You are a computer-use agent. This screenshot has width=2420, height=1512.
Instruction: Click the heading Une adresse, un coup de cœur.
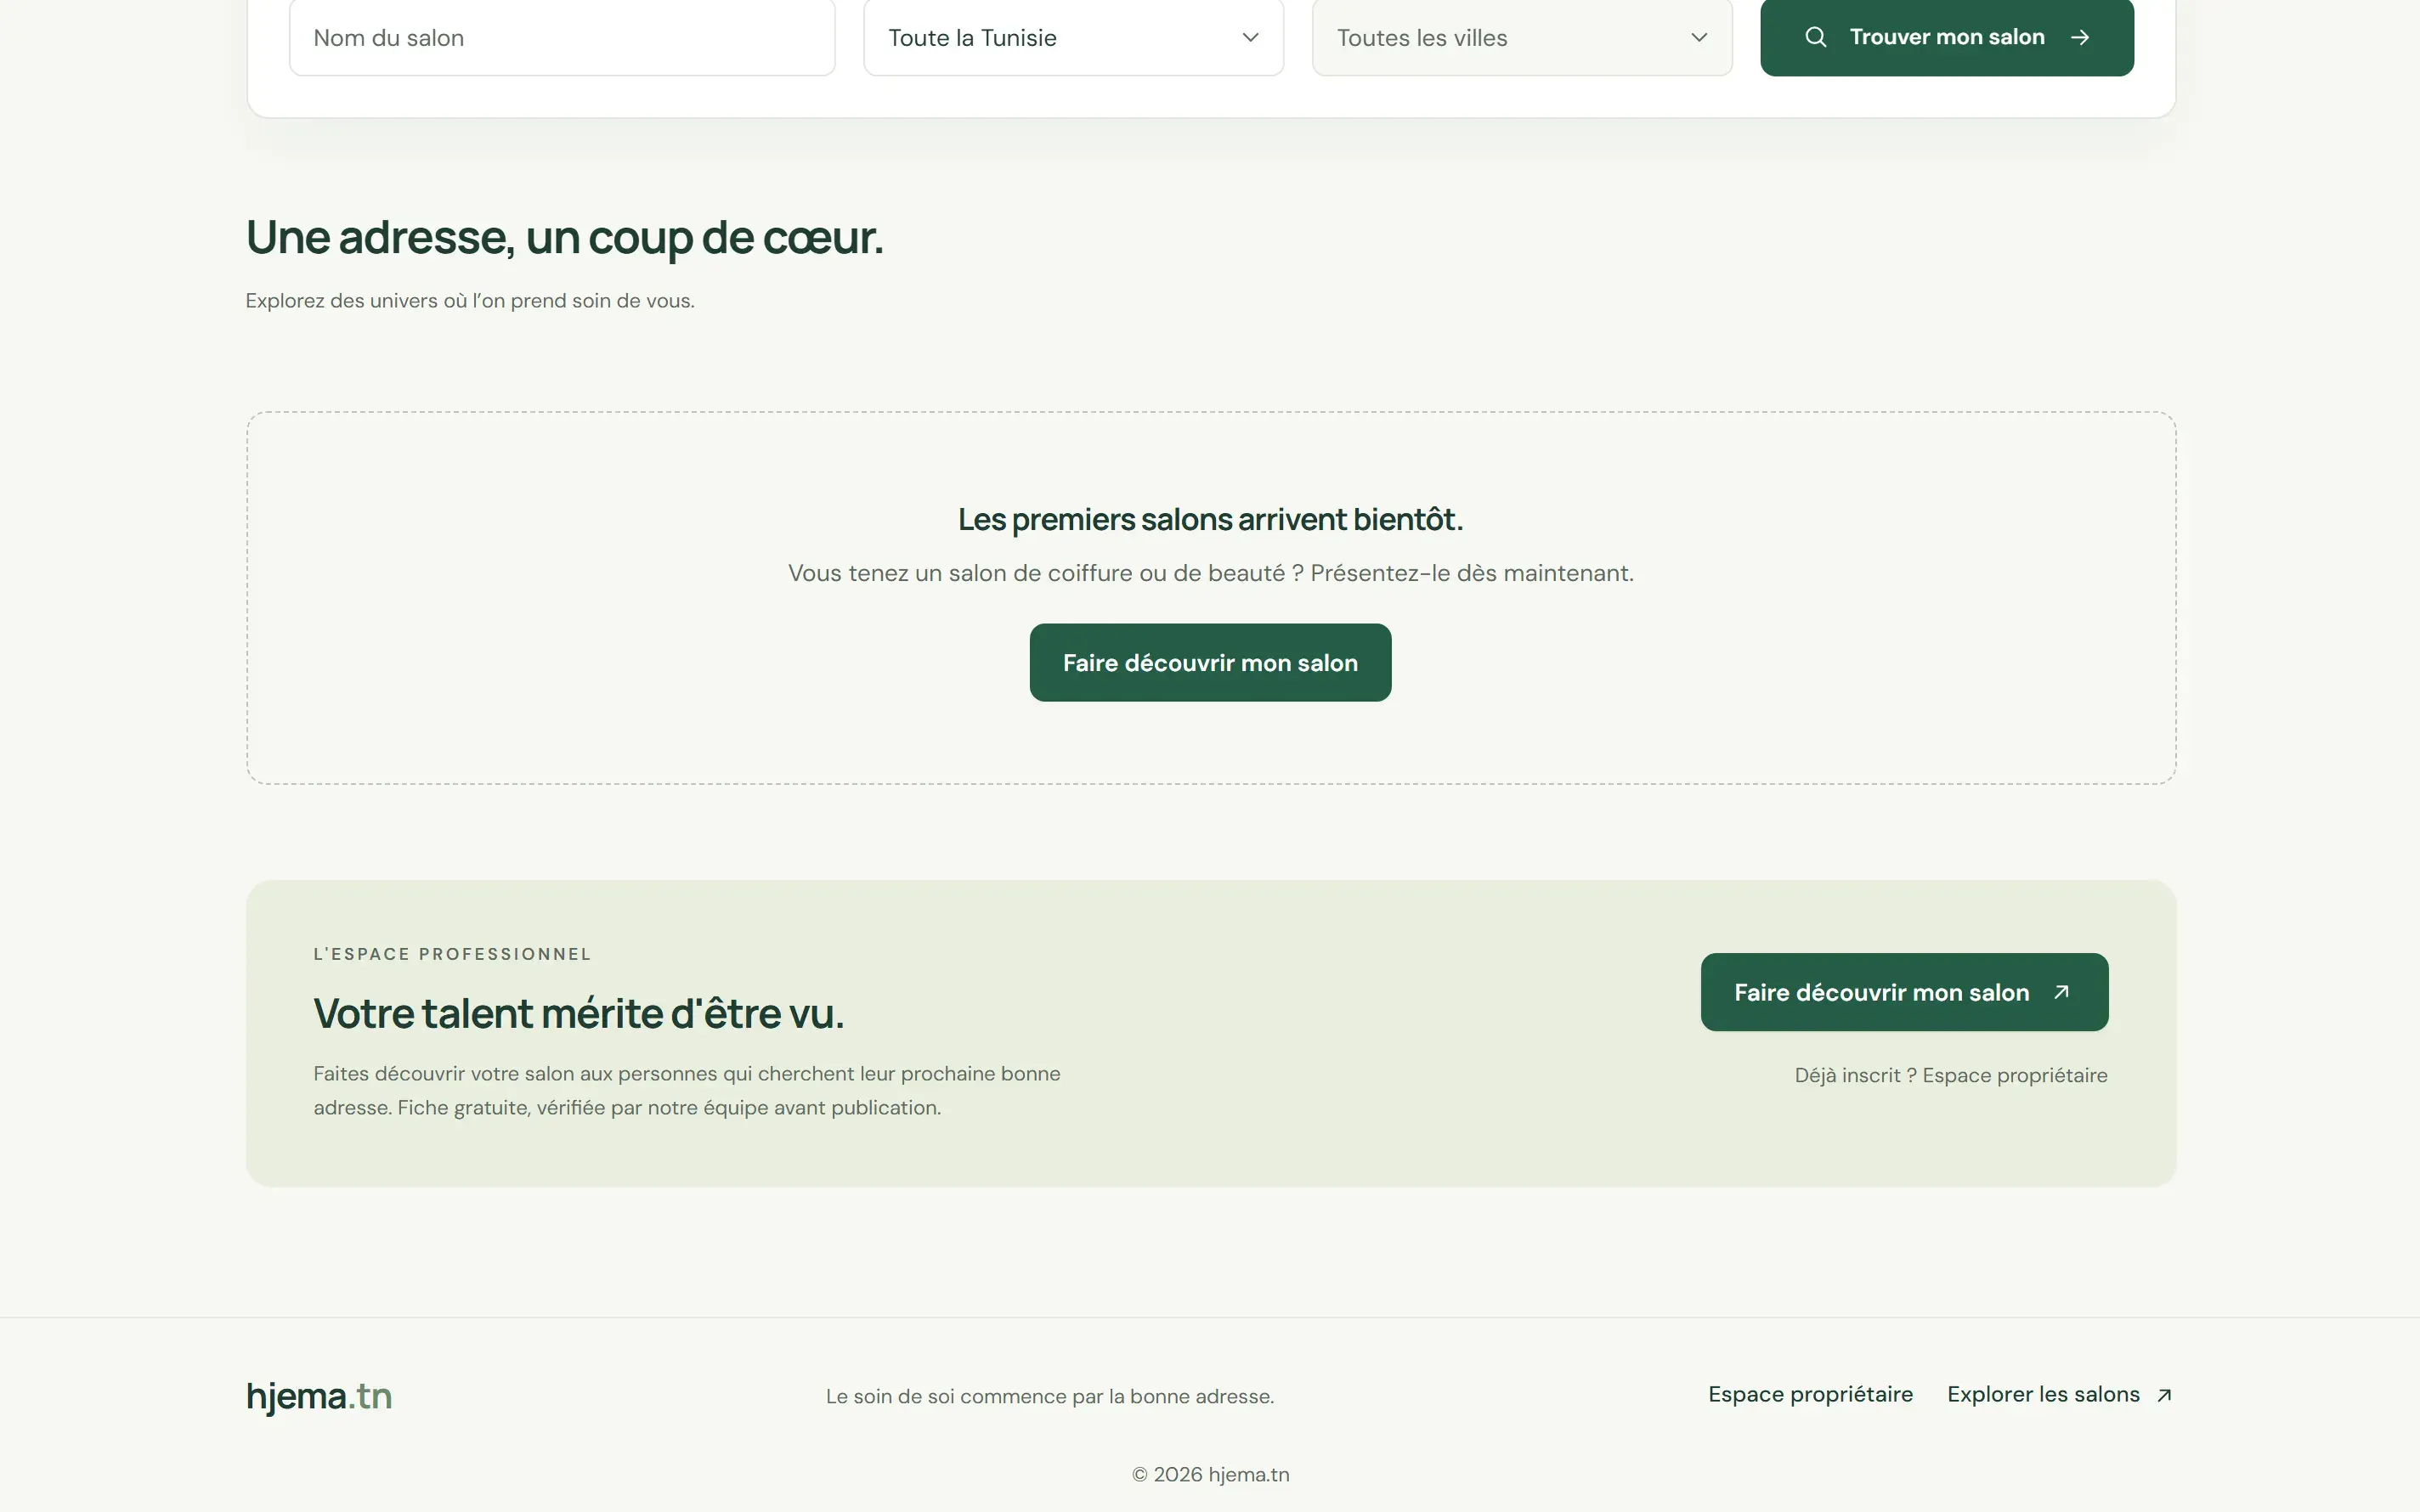tap(565, 238)
